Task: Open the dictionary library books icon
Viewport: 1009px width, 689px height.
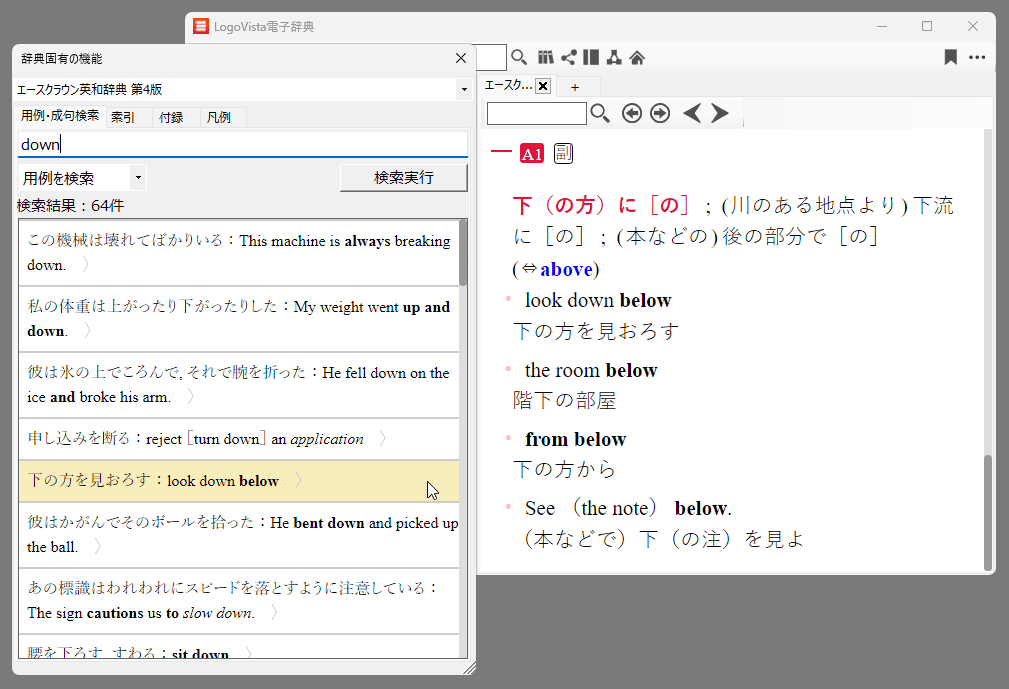Action: point(545,57)
